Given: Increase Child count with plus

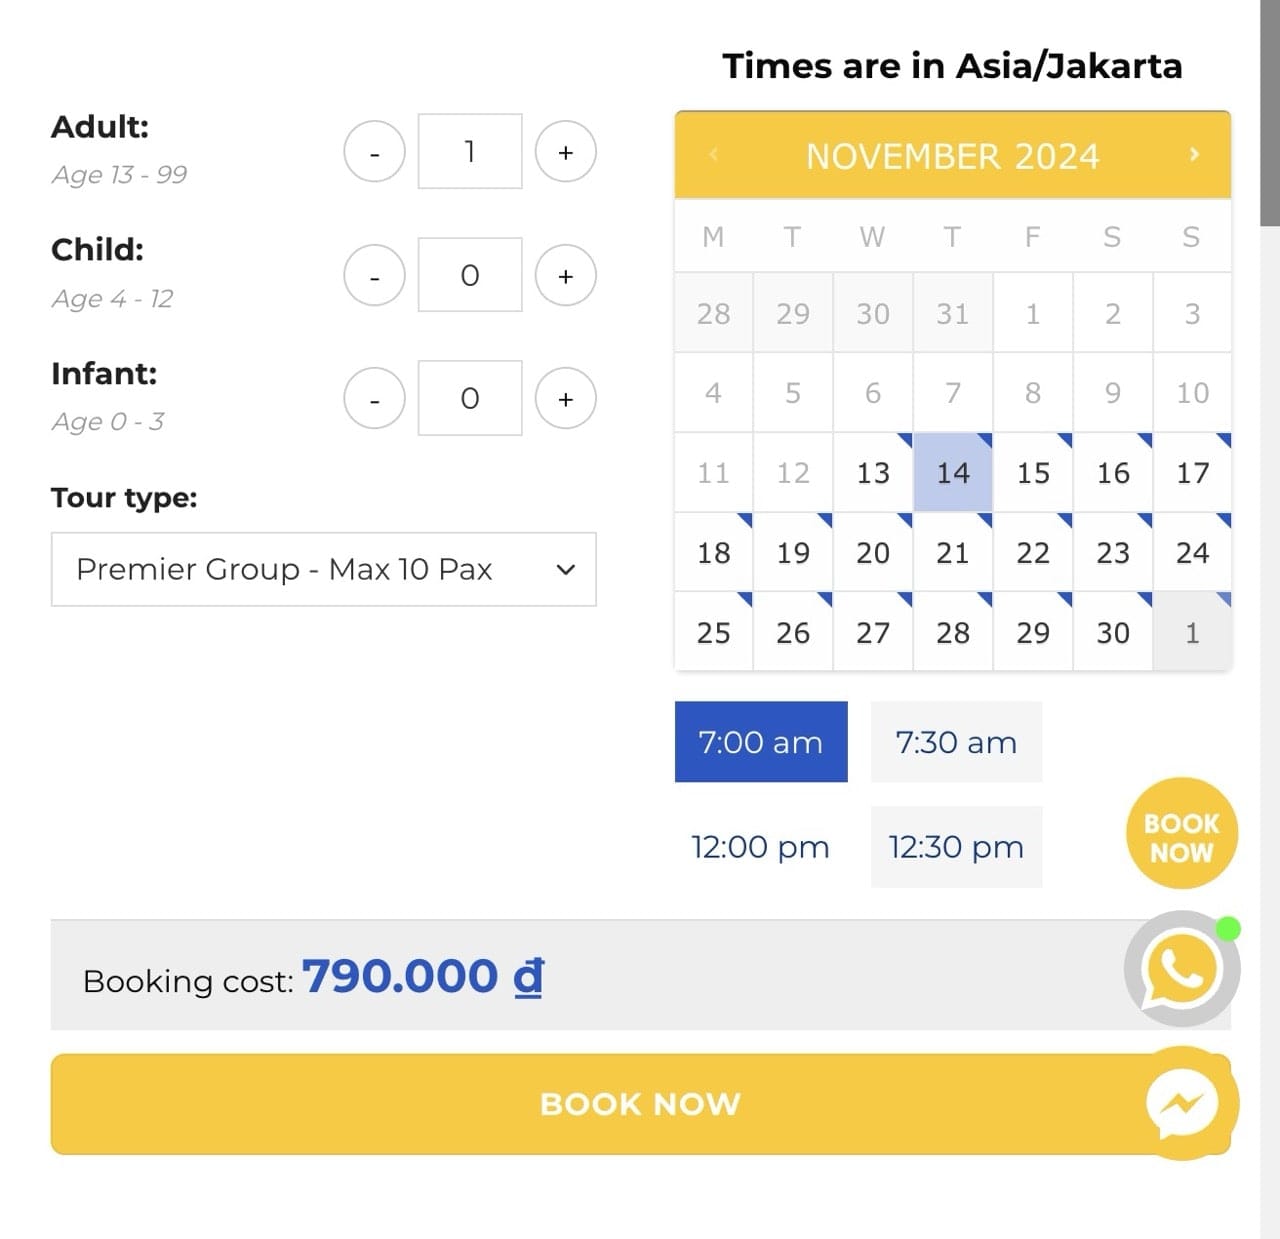Looking at the screenshot, I should tap(566, 275).
